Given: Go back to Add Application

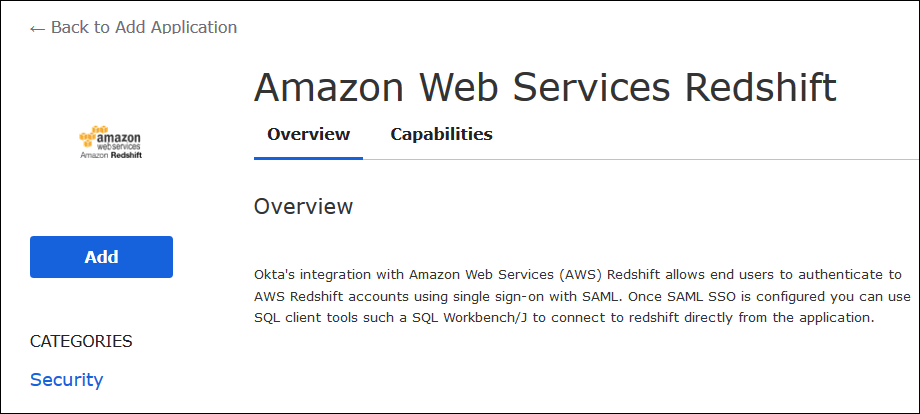Looking at the screenshot, I should click(143, 28).
